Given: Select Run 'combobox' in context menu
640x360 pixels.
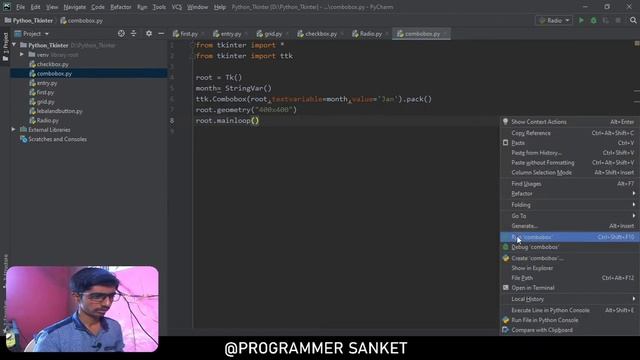Looking at the screenshot, I should 570,237.
